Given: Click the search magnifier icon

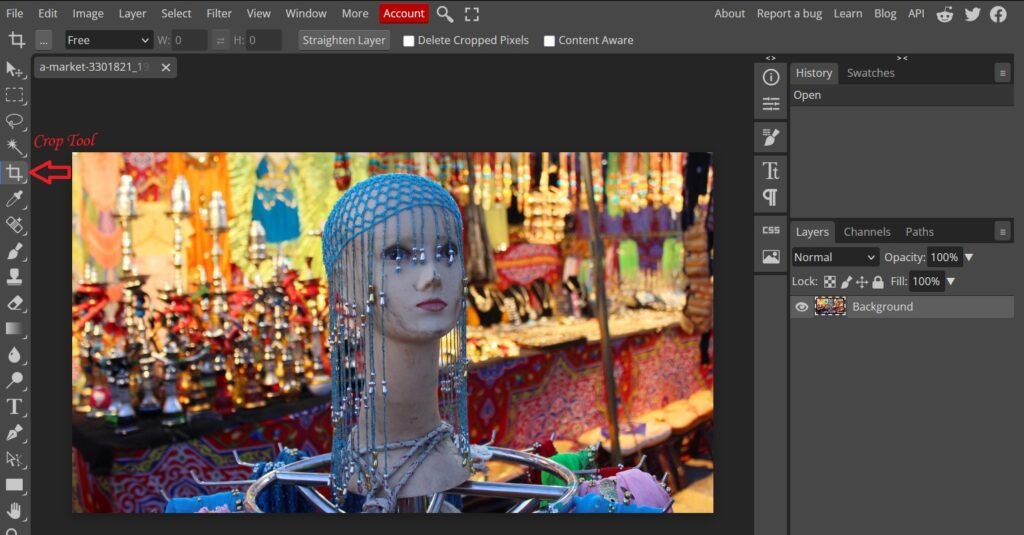Looking at the screenshot, I should click(x=445, y=14).
